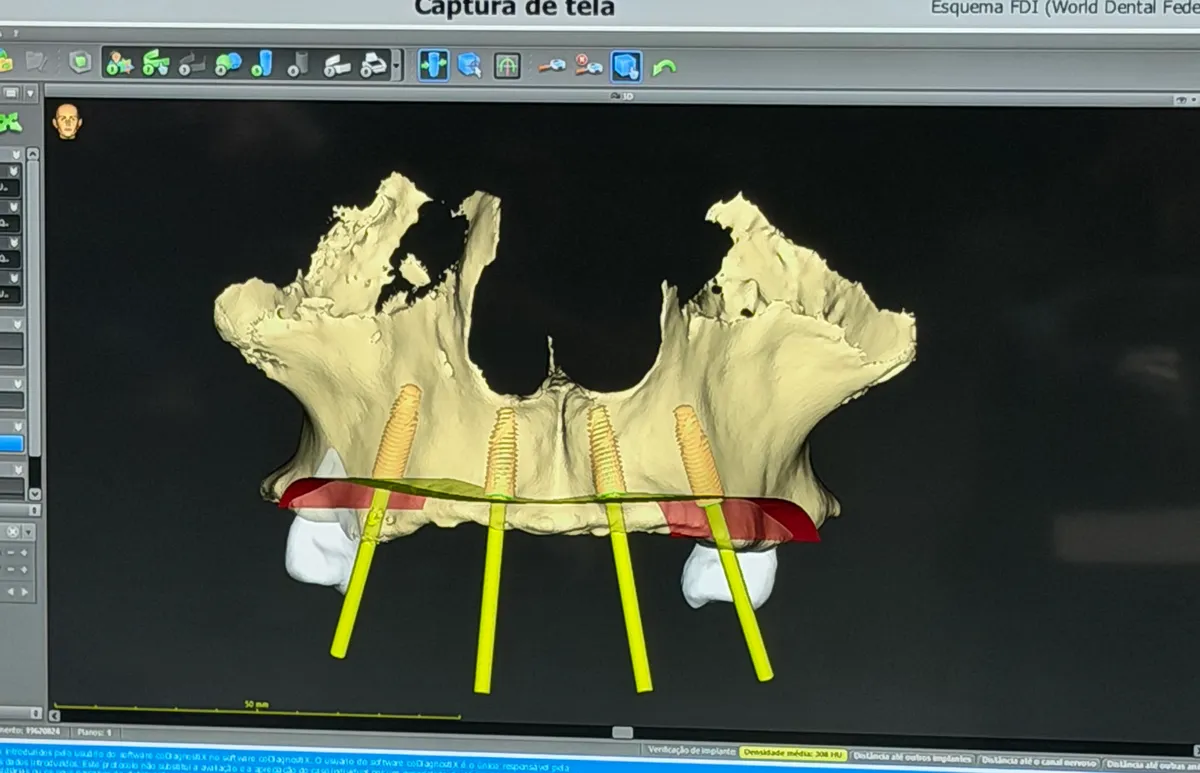
Task: Toggle the Densidade média 308 HU indicator
Action: click(792, 753)
